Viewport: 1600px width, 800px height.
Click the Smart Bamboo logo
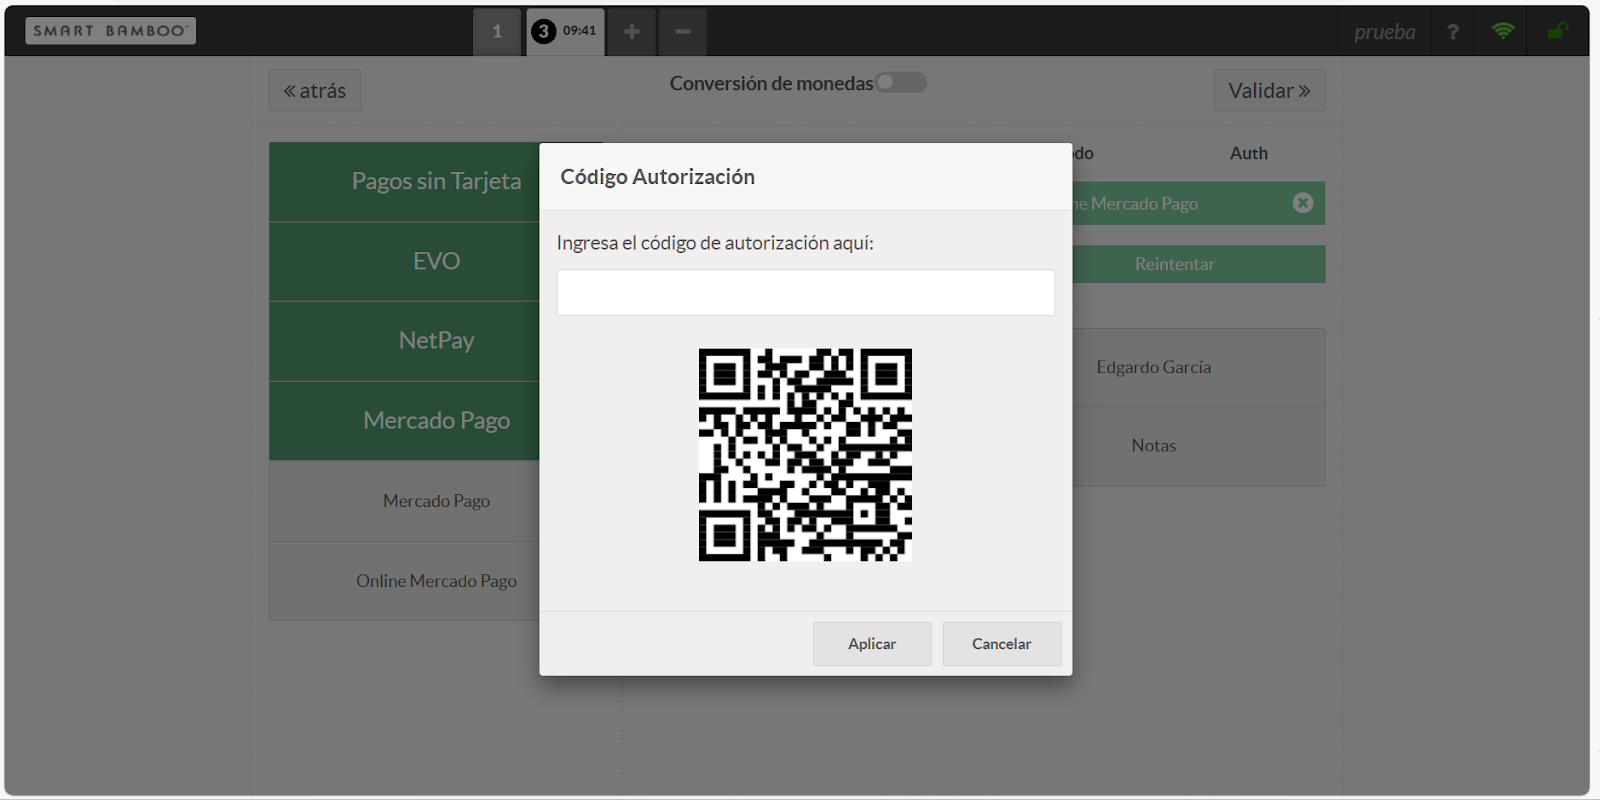coord(110,31)
